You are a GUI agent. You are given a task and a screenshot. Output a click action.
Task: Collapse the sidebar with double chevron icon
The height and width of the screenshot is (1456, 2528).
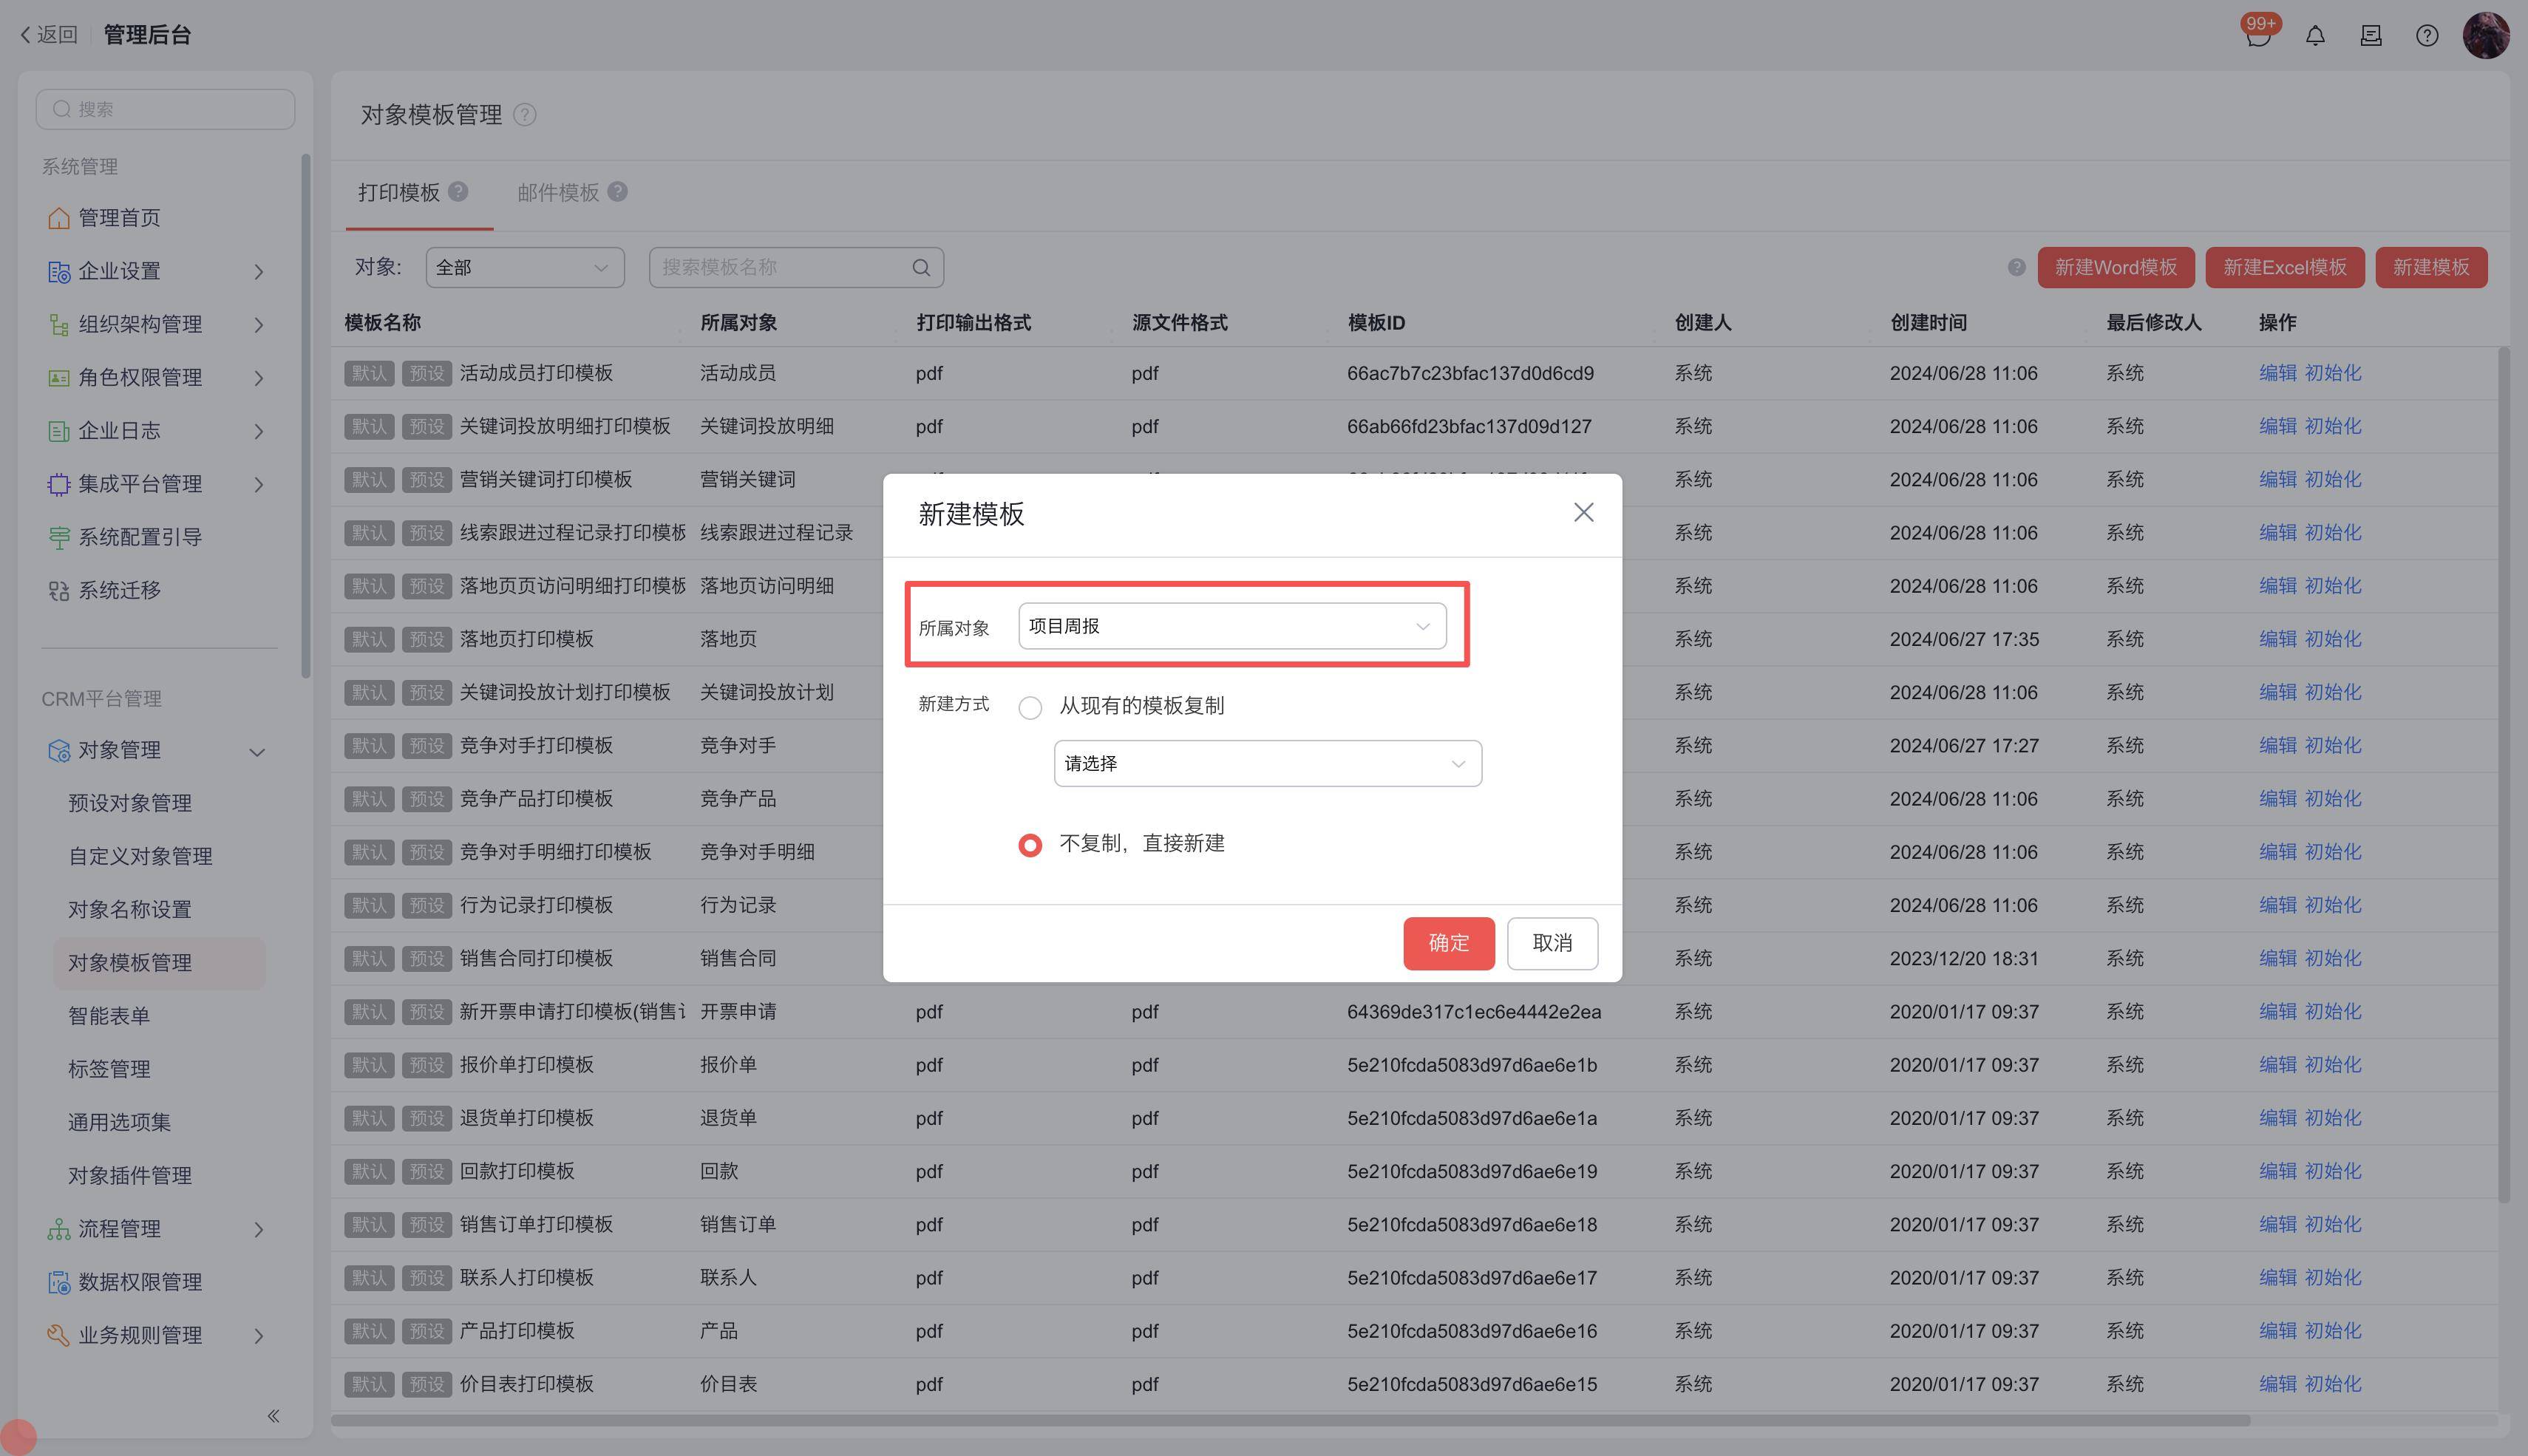point(273,1415)
